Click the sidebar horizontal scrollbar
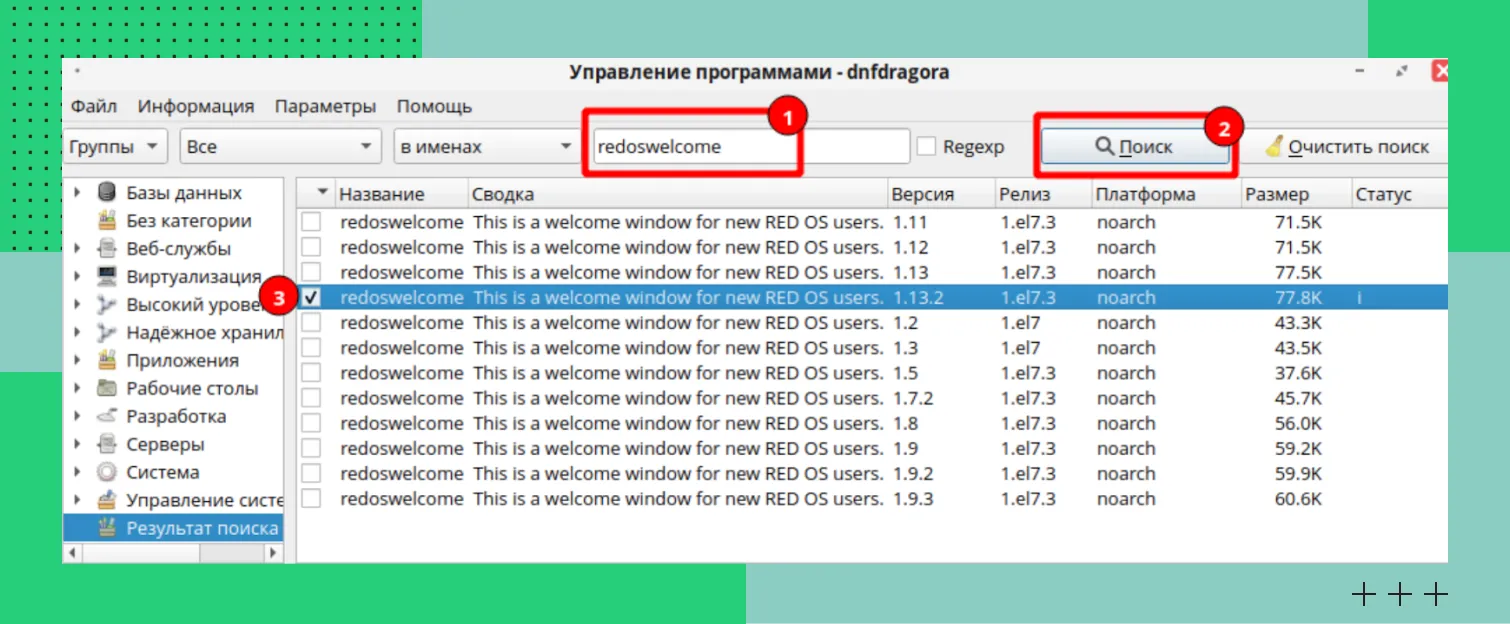 173,552
